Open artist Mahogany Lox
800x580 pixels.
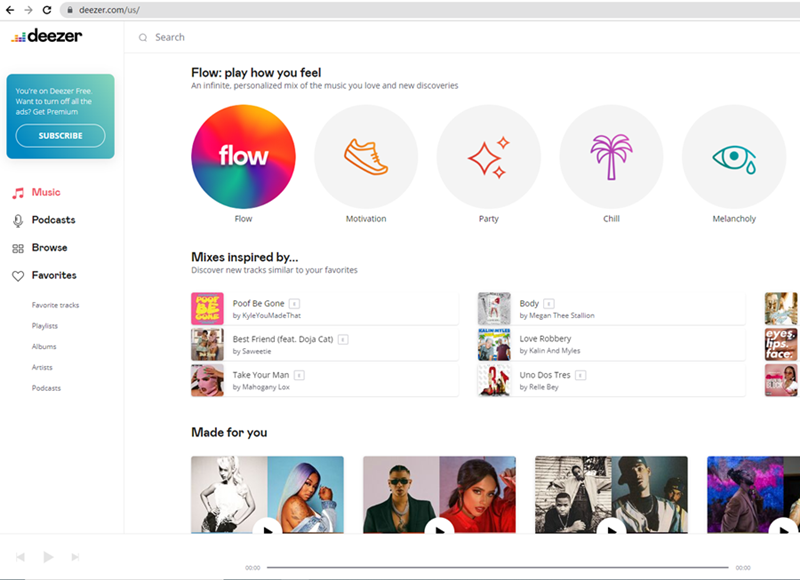(x=266, y=387)
